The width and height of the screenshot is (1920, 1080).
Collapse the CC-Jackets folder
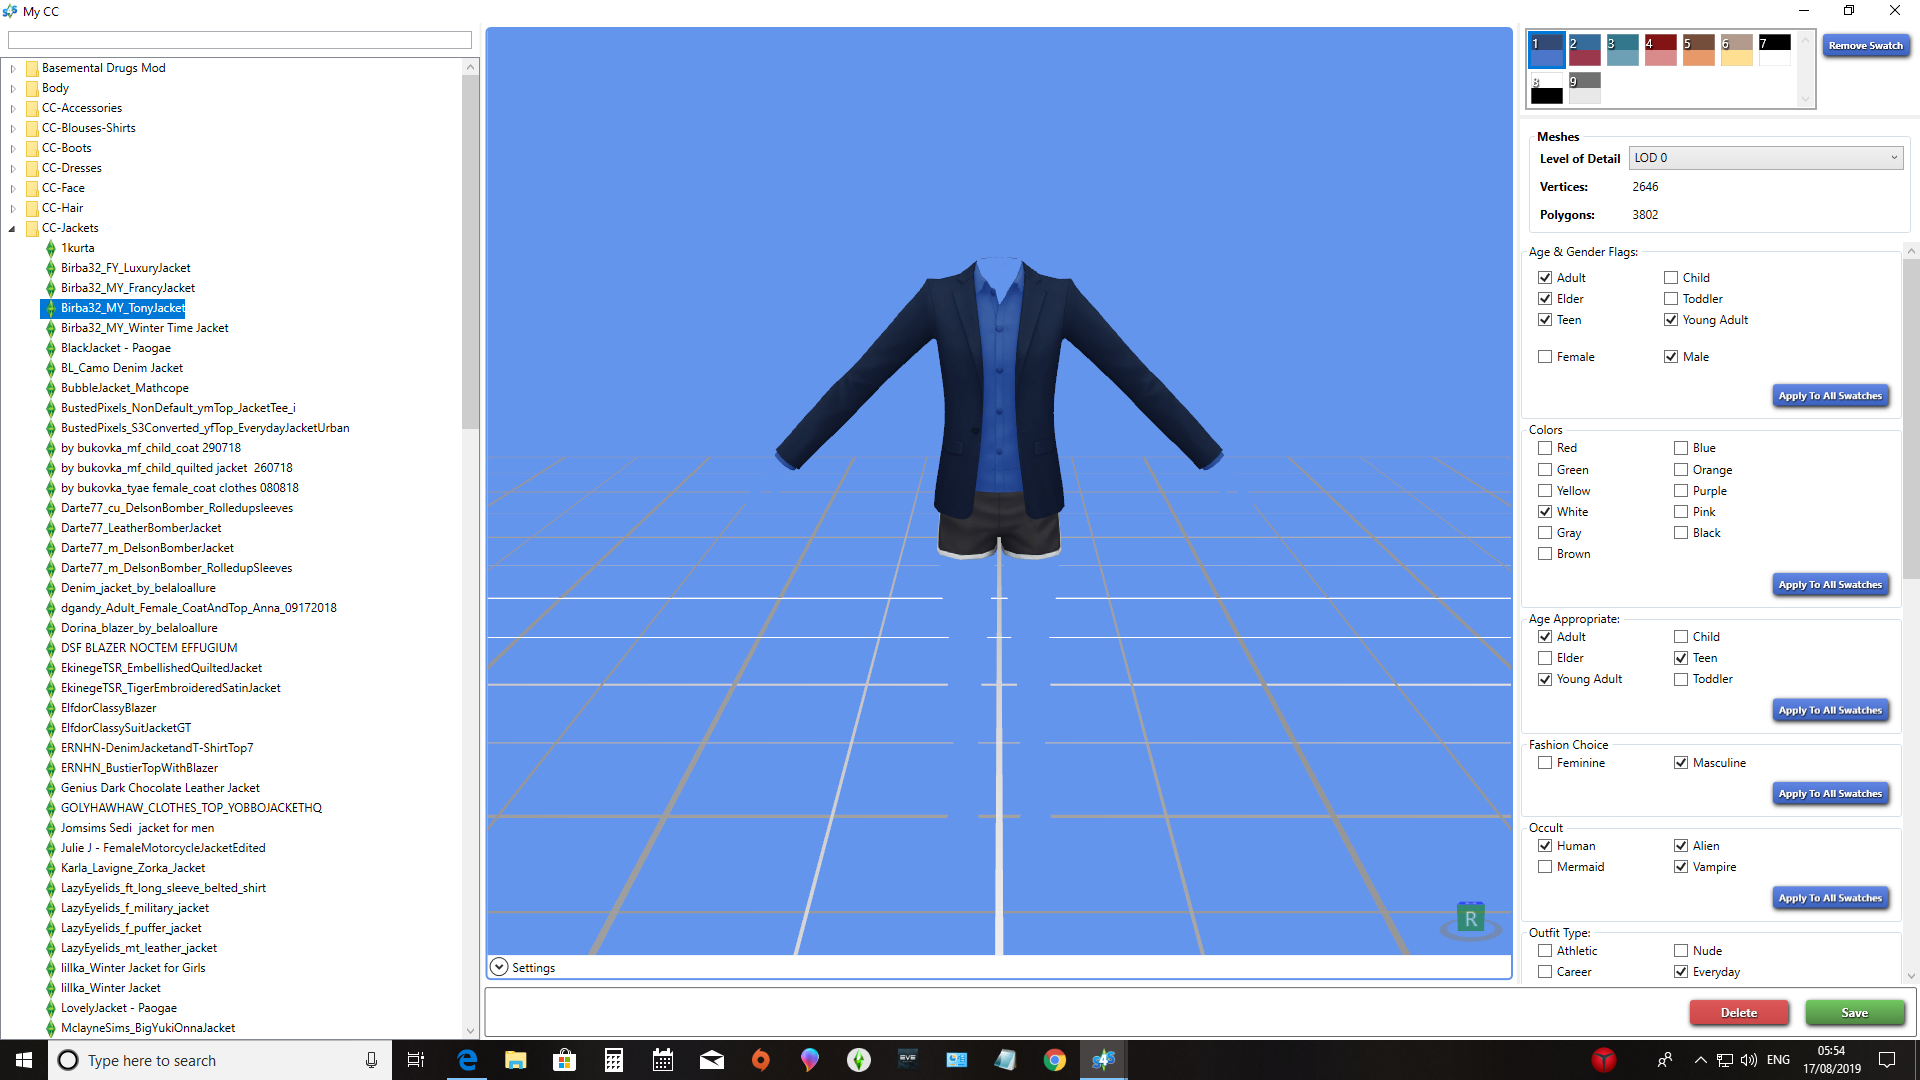click(x=13, y=228)
